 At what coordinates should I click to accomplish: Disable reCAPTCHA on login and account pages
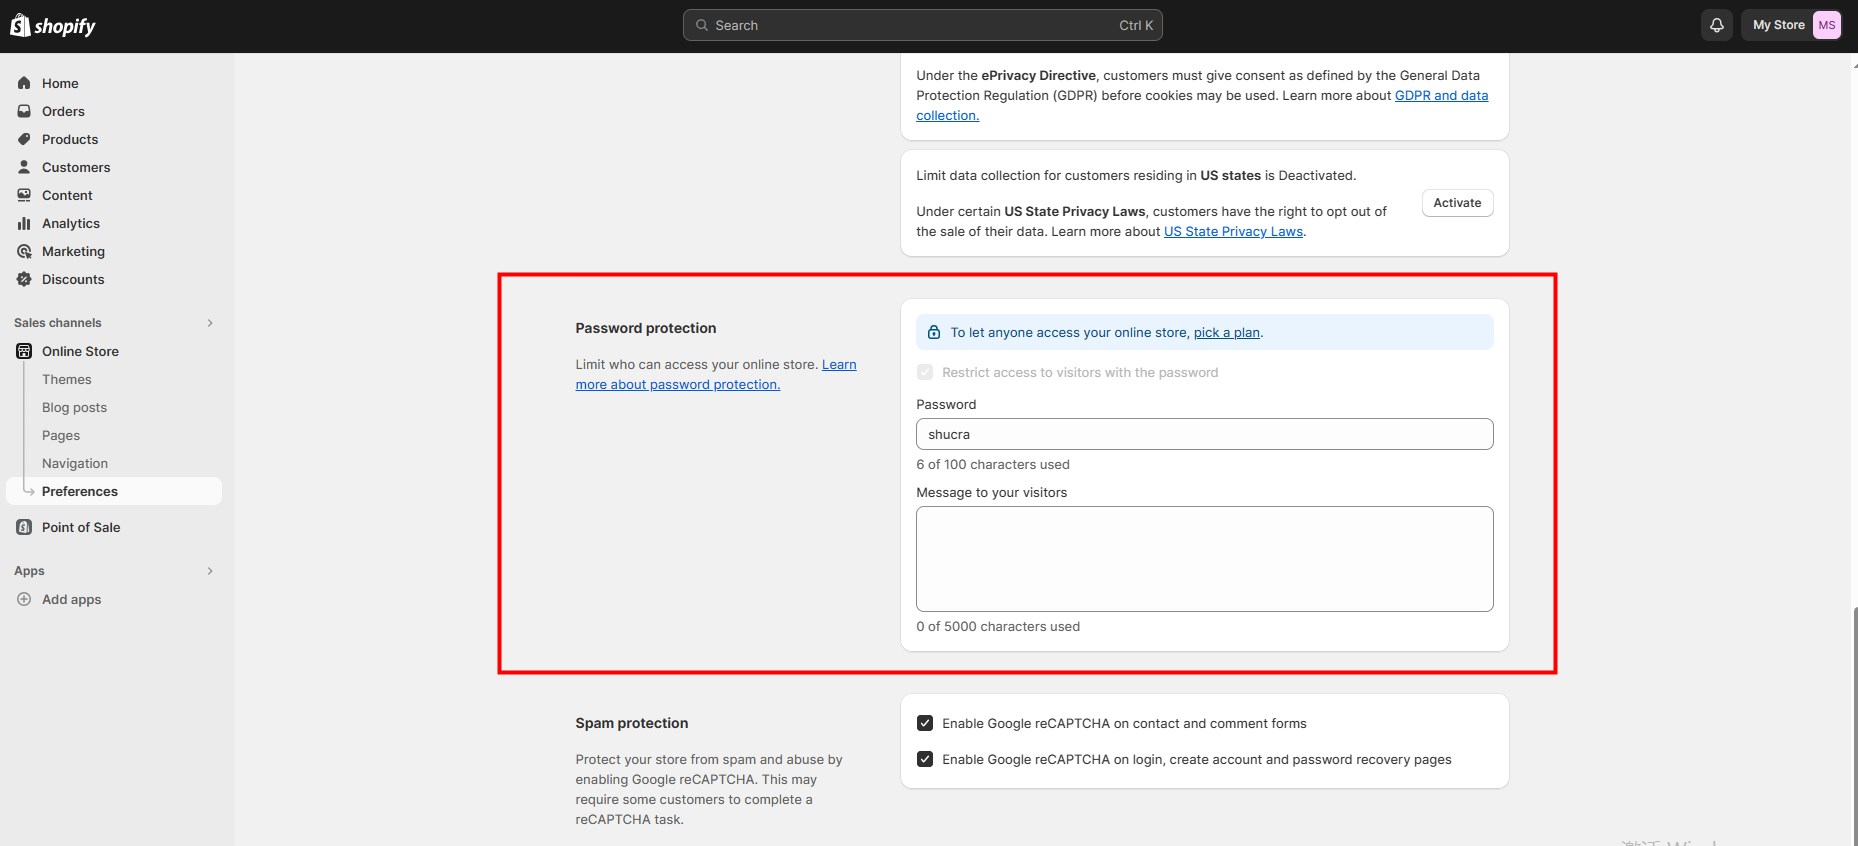click(x=925, y=759)
